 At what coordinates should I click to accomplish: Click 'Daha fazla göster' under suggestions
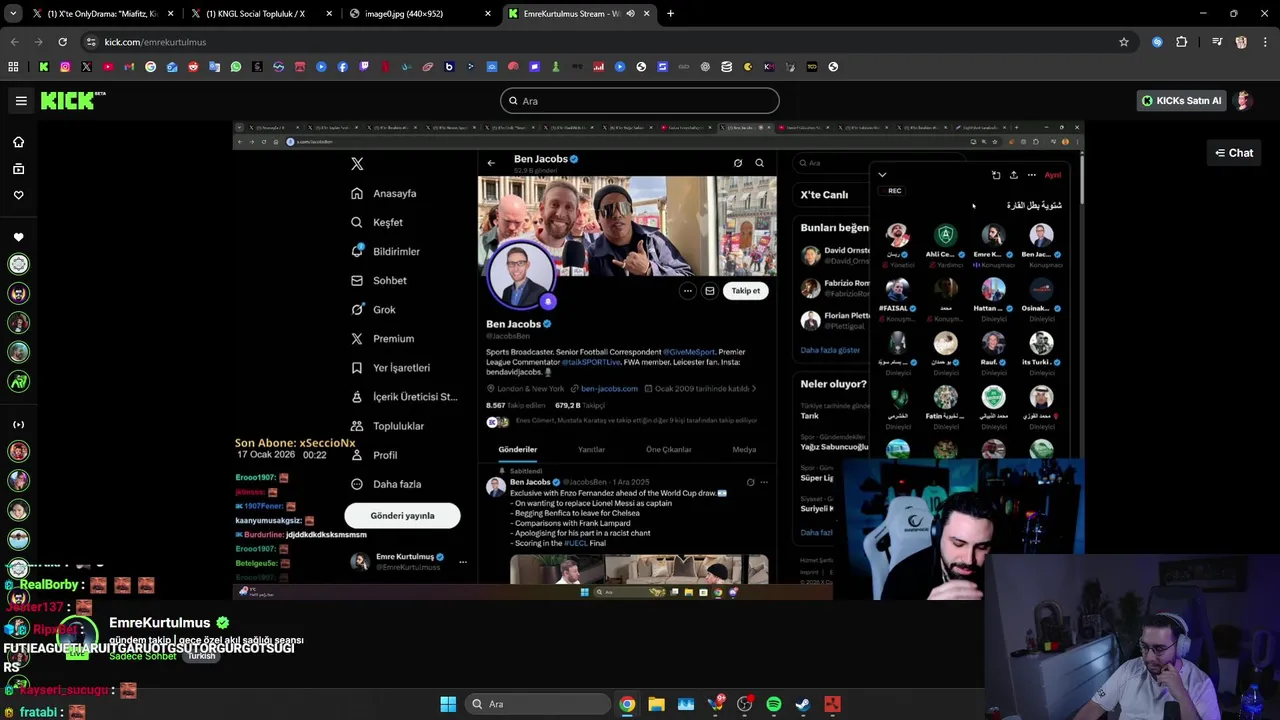830,350
